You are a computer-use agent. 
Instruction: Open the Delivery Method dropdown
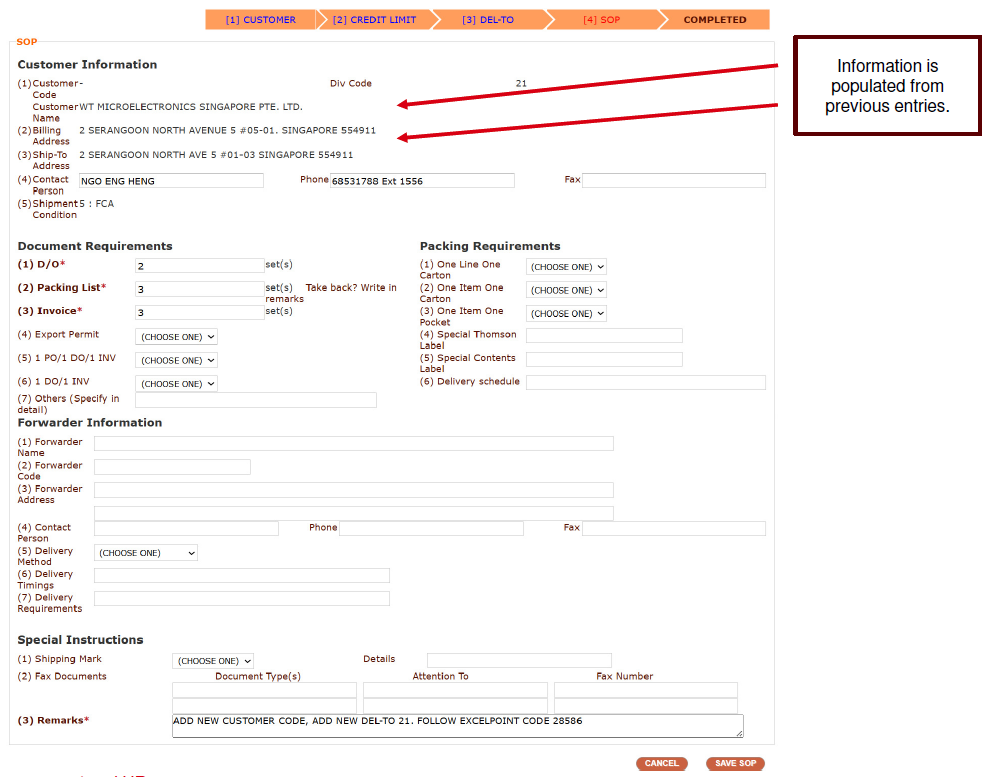146,553
